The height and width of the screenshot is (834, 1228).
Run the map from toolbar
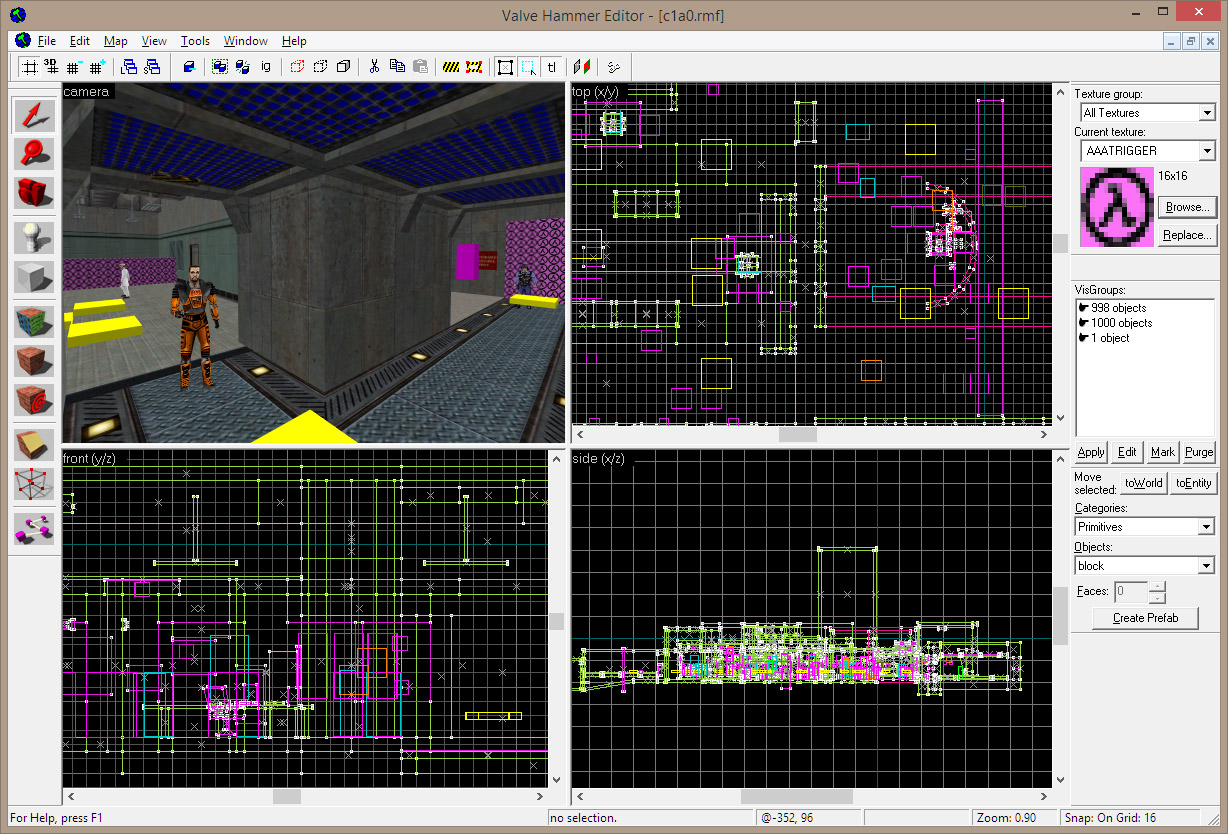(x=614, y=67)
